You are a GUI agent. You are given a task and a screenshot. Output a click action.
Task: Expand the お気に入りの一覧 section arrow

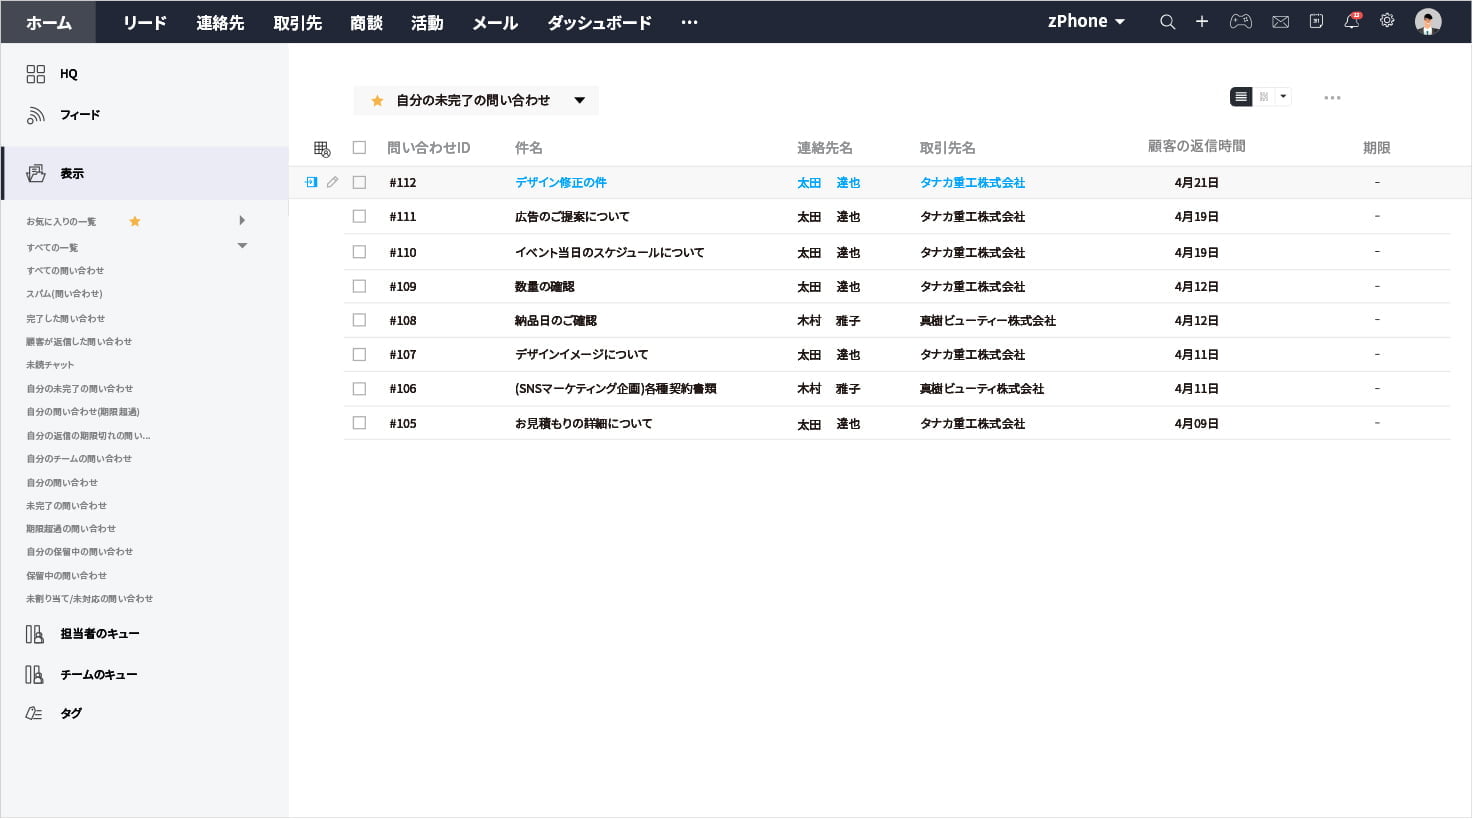point(242,221)
